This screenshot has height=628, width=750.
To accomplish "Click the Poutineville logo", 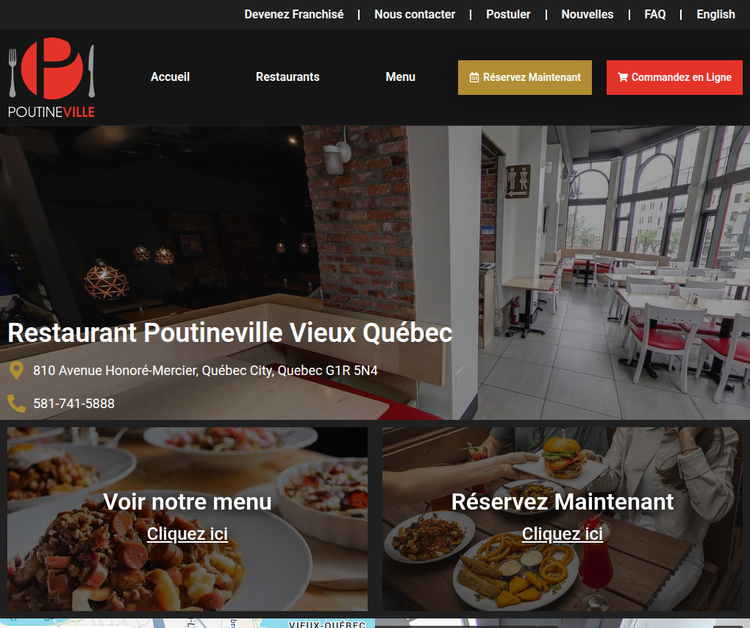I will point(52,77).
